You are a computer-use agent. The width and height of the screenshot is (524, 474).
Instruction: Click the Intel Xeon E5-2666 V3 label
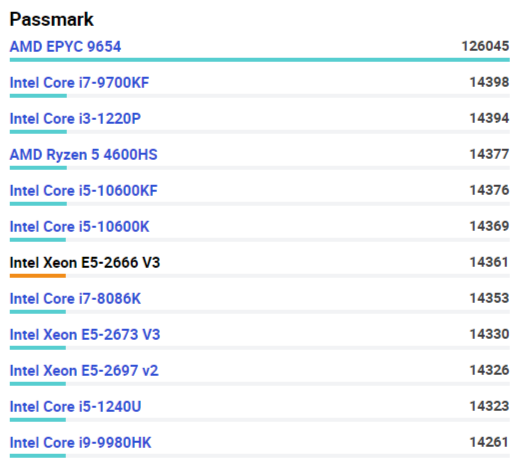click(x=85, y=263)
